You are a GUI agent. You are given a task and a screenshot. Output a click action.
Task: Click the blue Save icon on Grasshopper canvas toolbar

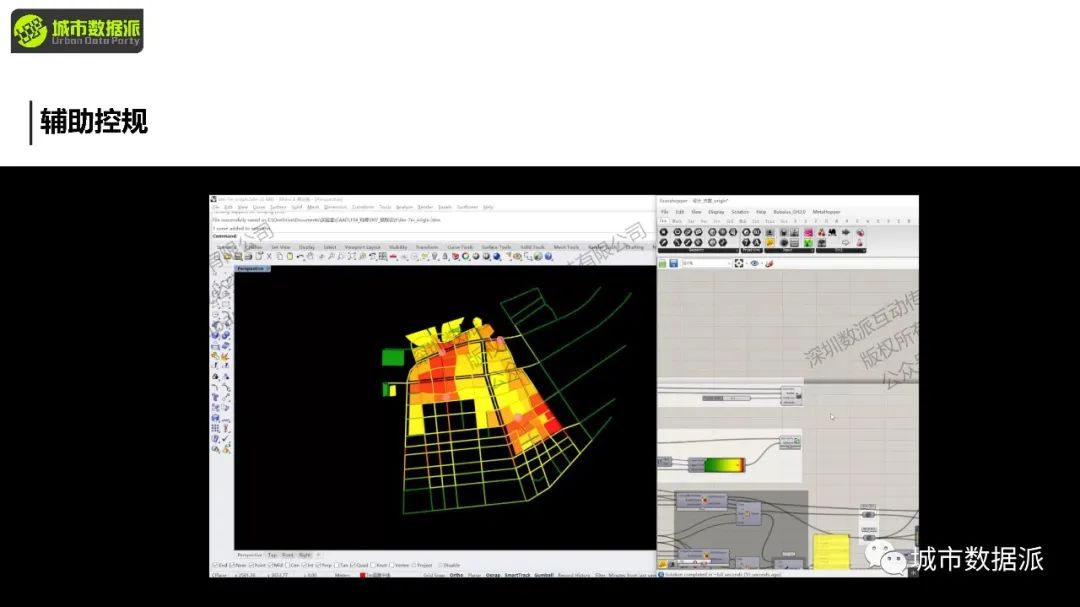674,263
